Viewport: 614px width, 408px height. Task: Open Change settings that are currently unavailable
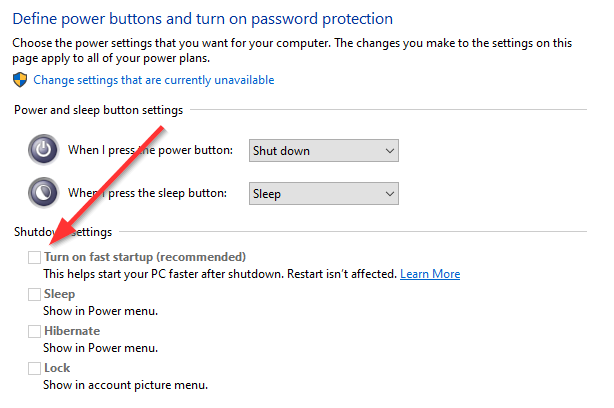click(153, 80)
